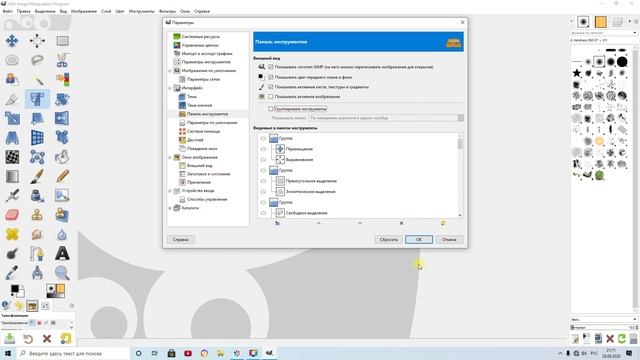Click the refresh brushes icon

pyautogui.click(x=622, y=338)
